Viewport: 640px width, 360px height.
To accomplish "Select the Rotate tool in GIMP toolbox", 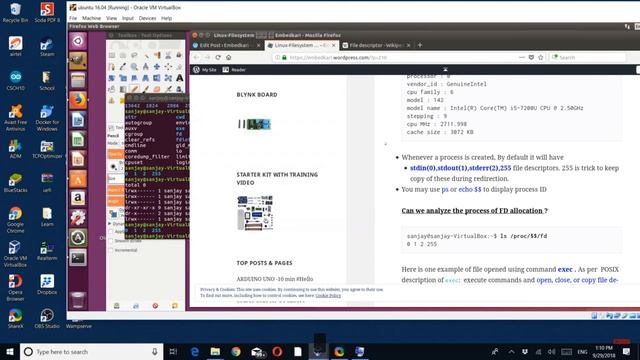I will coord(112,78).
